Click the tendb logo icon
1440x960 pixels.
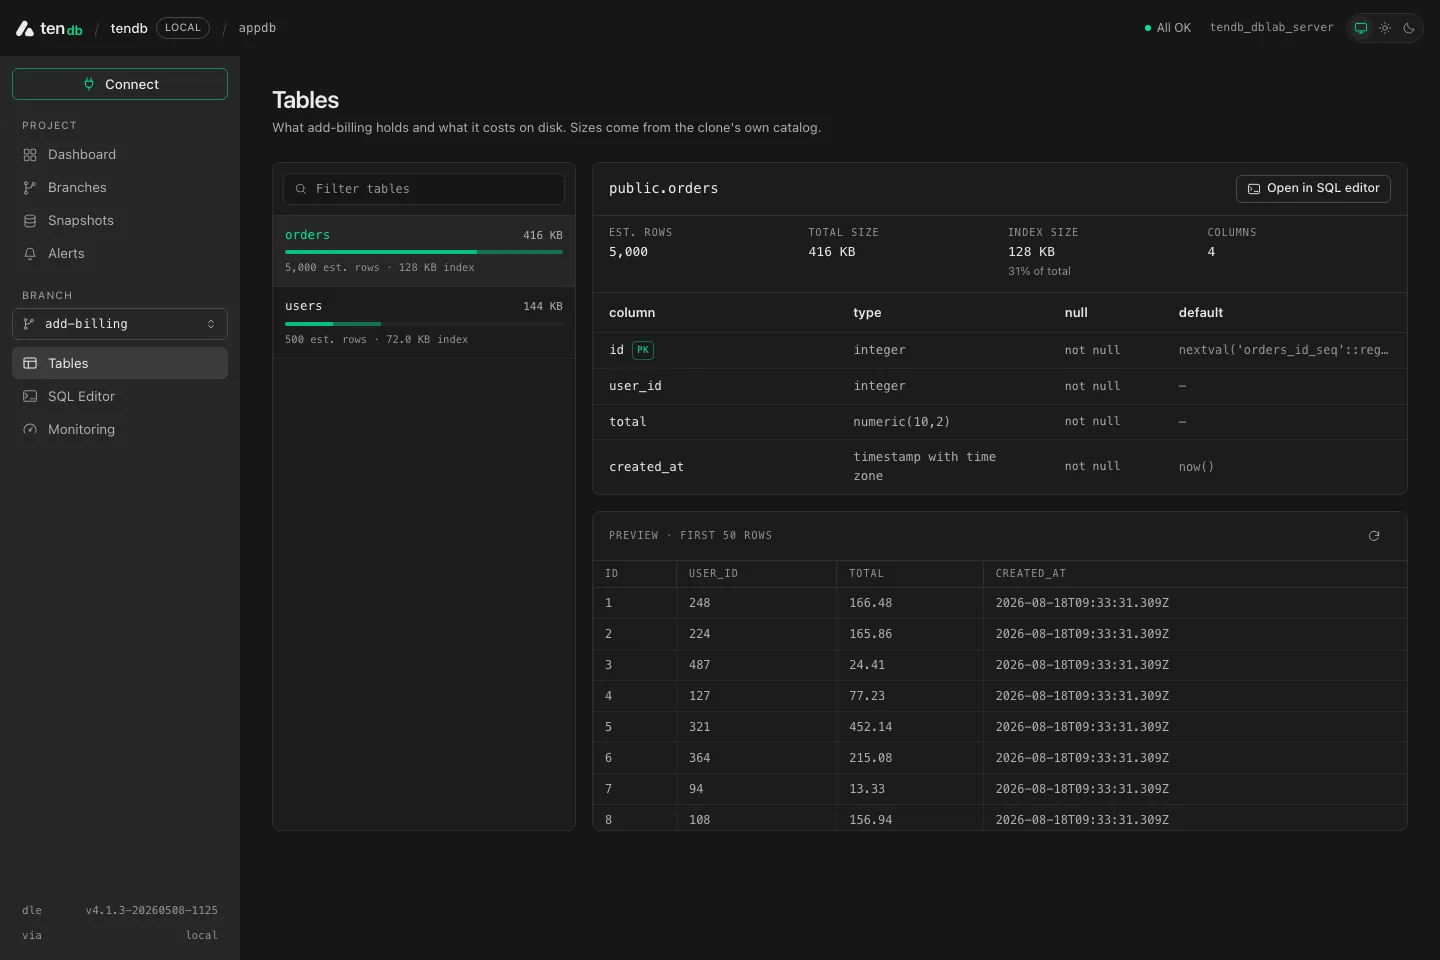pyautogui.click(x=25, y=28)
